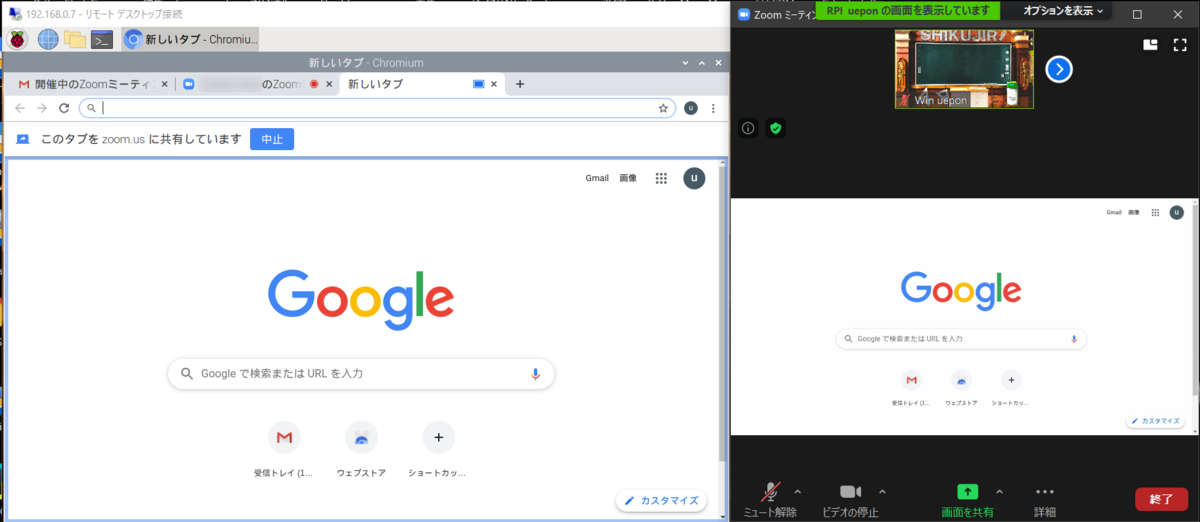This screenshot has width=1200, height=522.
Task: Close the Zoom tab with the red recording dot
Action: tap(330, 85)
